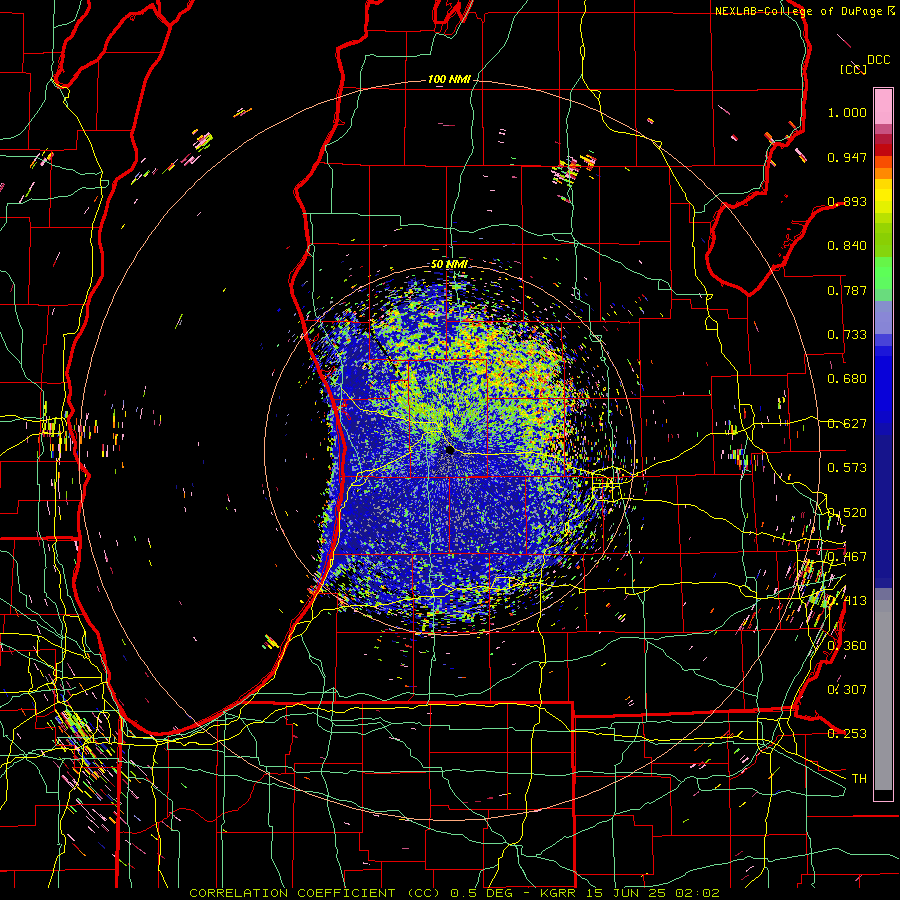This screenshot has width=900, height=900.
Task: Pick the red segment of the color bar
Action: click(x=883, y=149)
